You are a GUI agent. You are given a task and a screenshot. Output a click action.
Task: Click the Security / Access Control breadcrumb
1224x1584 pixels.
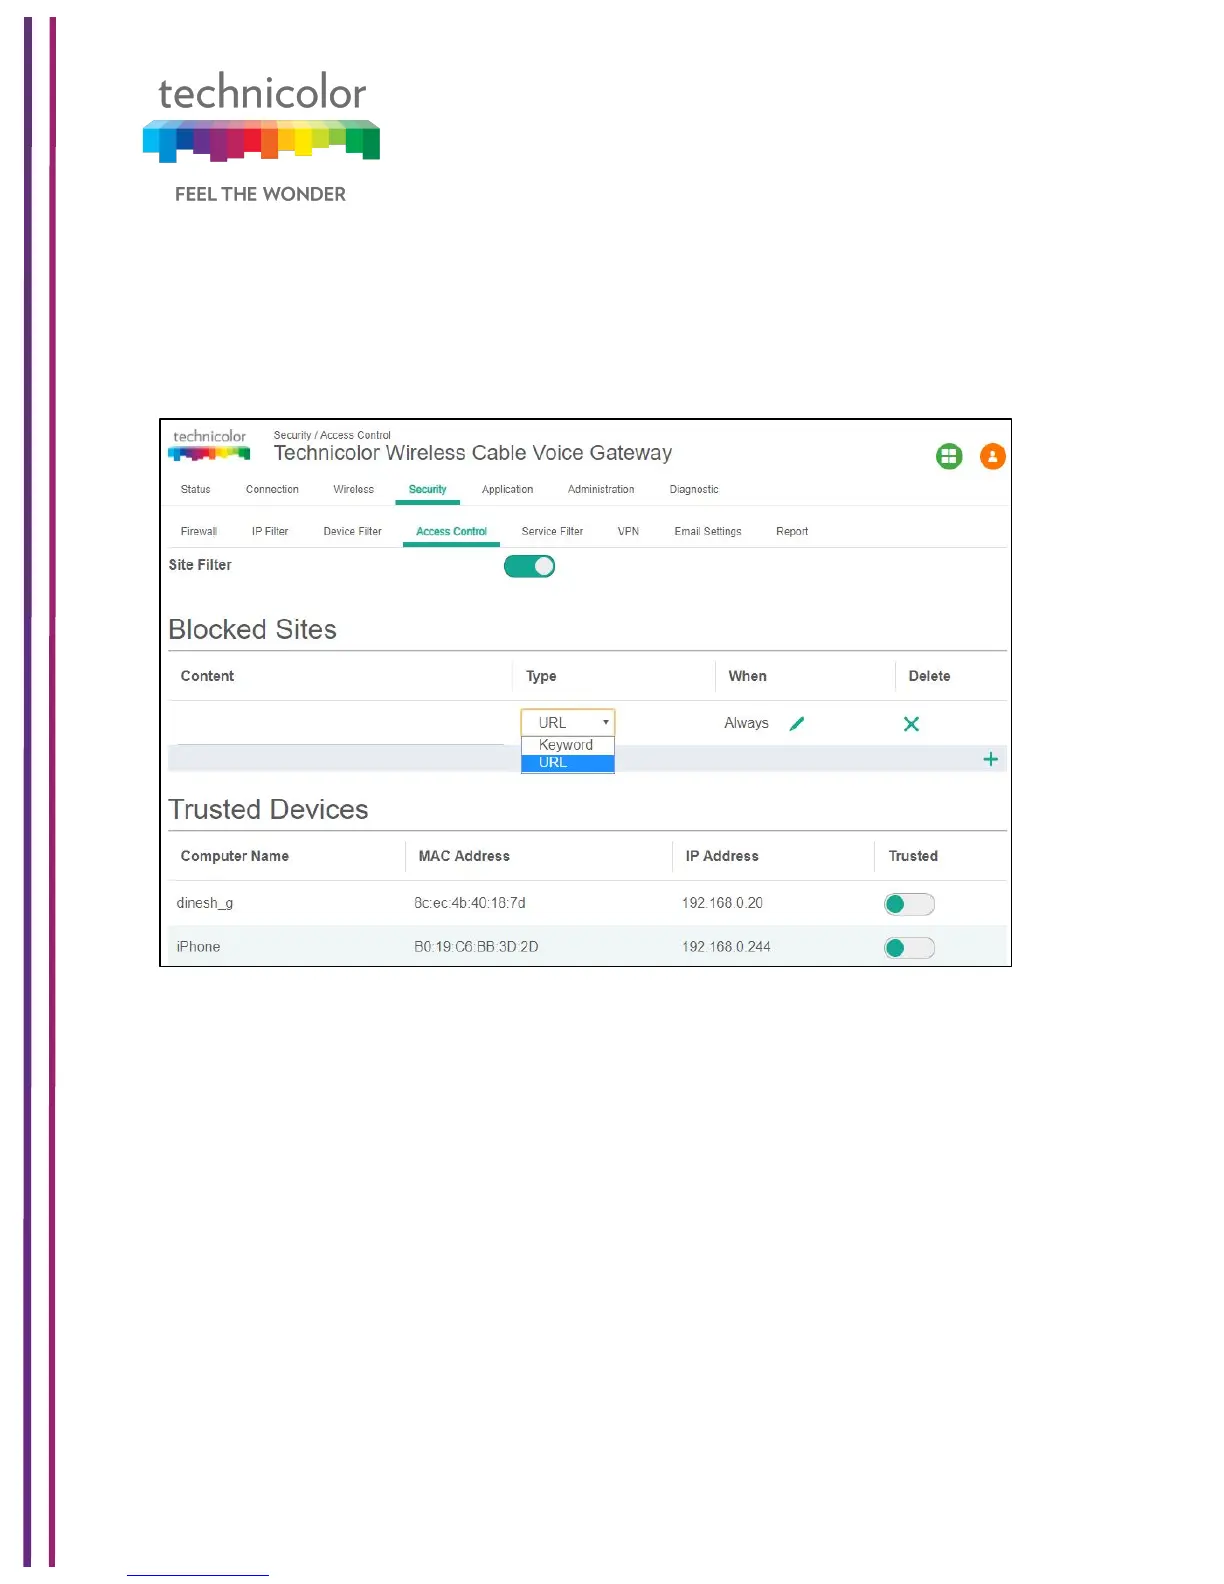[332, 435]
